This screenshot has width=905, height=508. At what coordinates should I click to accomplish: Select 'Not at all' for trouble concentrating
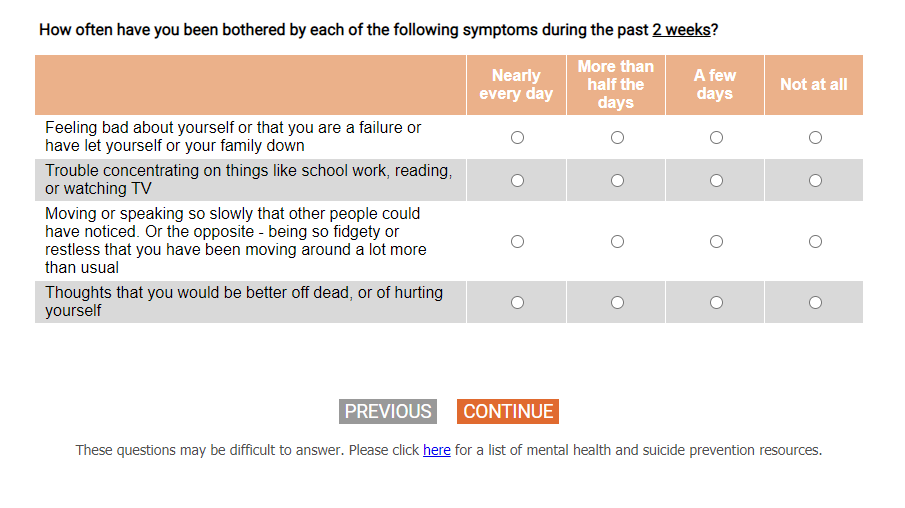point(815,181)
